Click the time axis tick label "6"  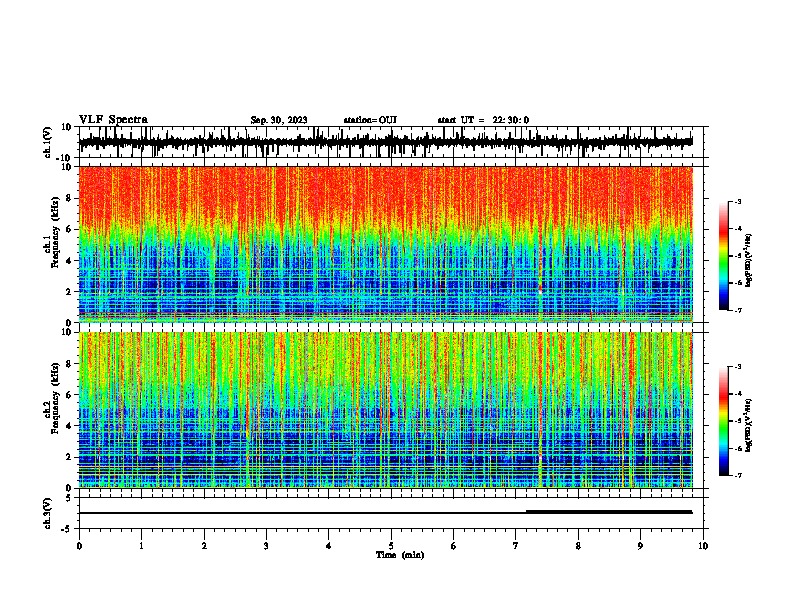tap(454, 546)
